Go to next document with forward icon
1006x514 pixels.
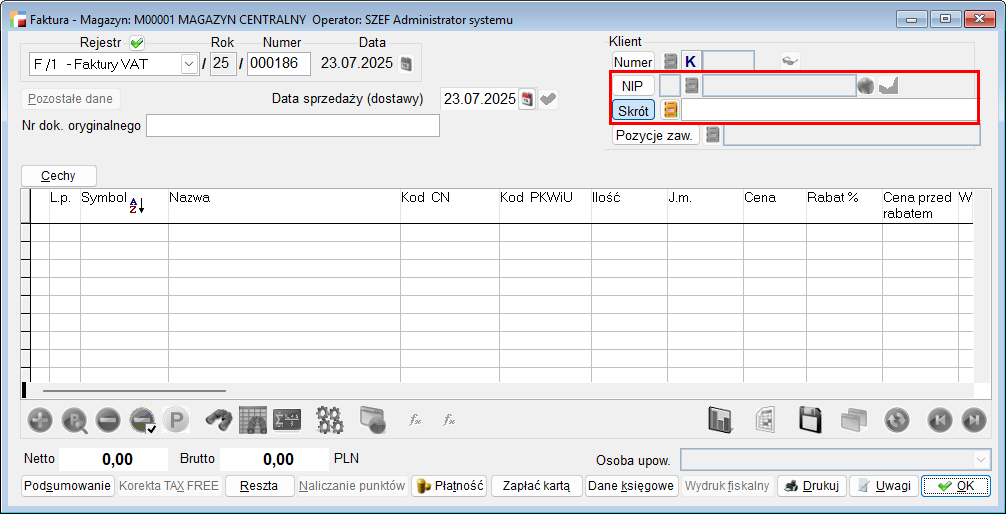click(x=973, y=421)
